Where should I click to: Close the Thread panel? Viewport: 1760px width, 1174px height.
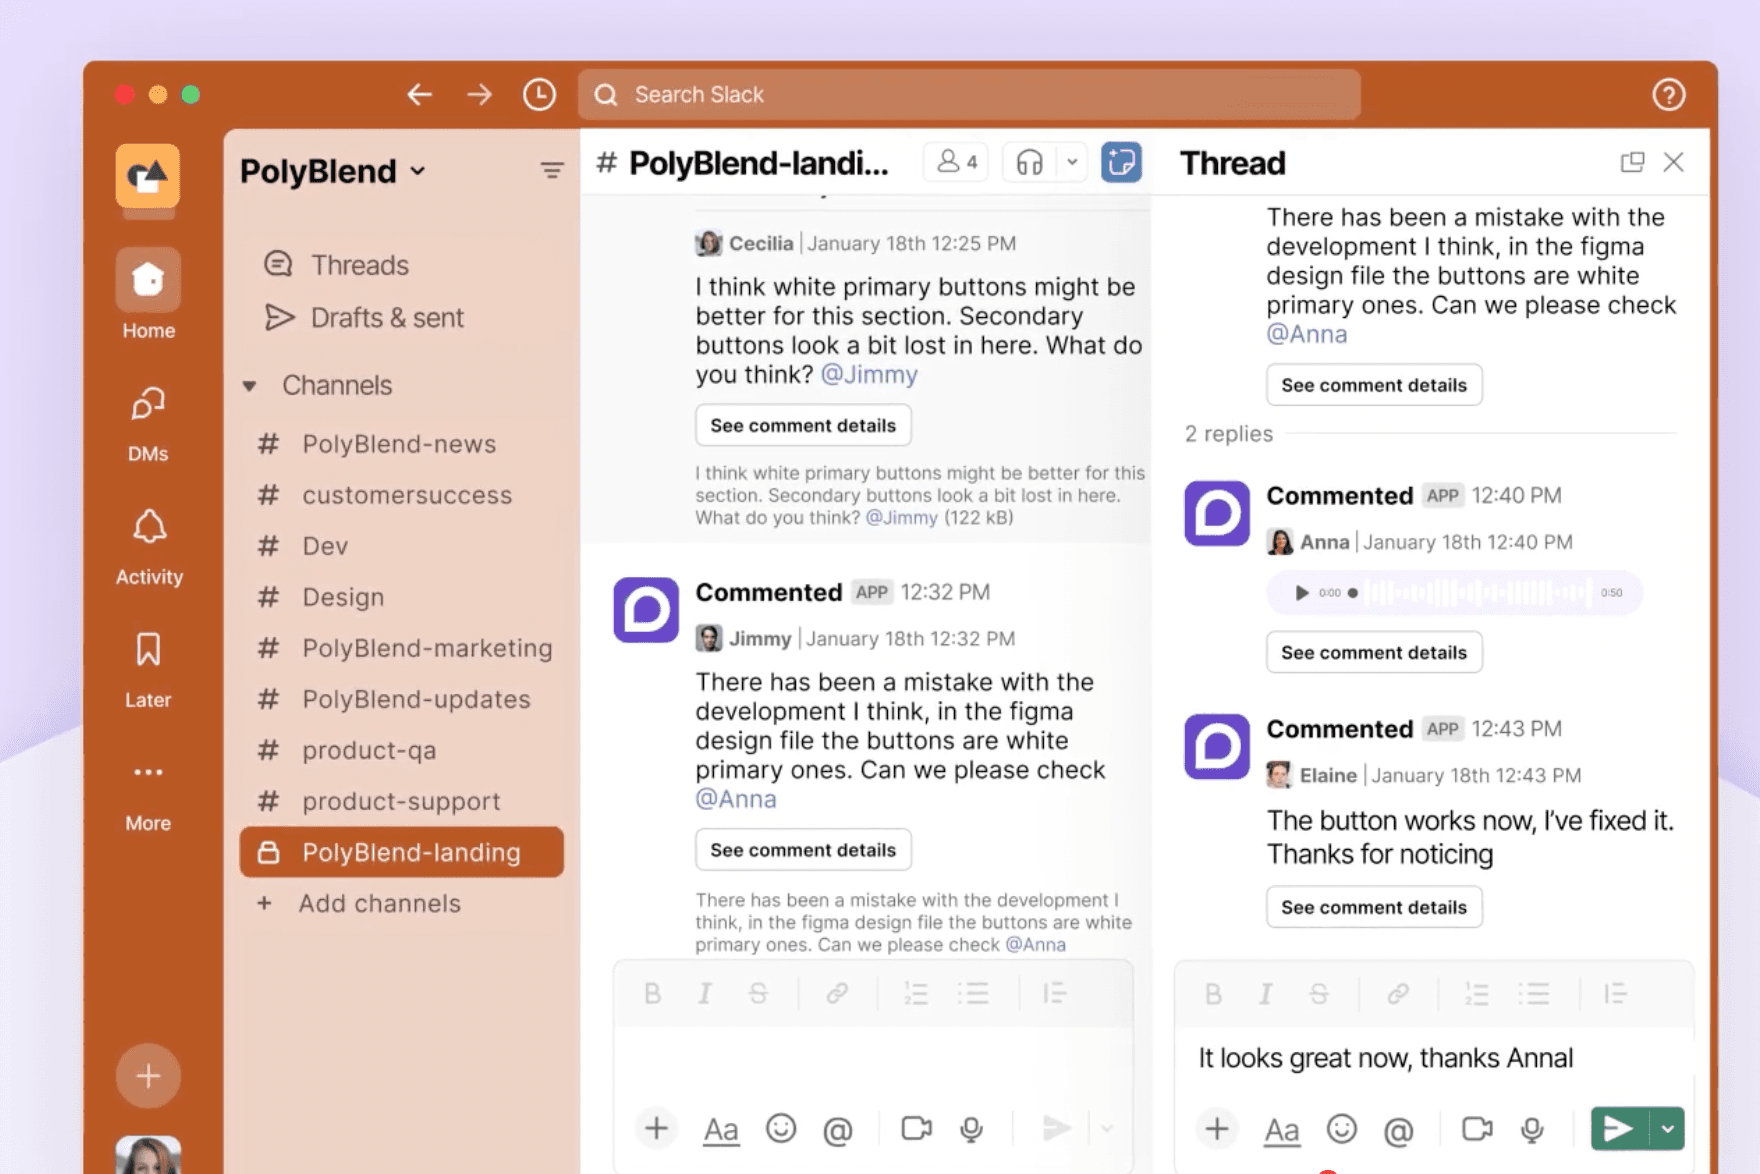coord(1674,162)
